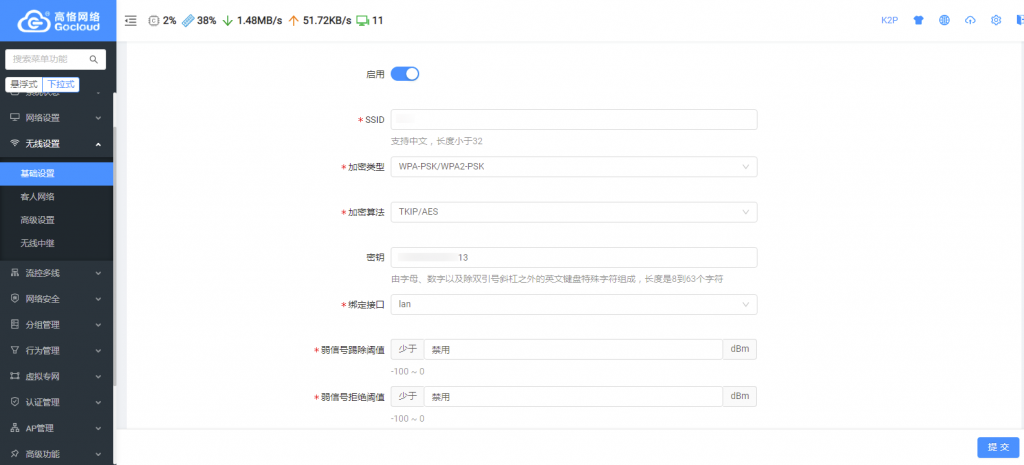
Task: Click the wireless settings wifi icon
Action: click(x=14, y=144)
